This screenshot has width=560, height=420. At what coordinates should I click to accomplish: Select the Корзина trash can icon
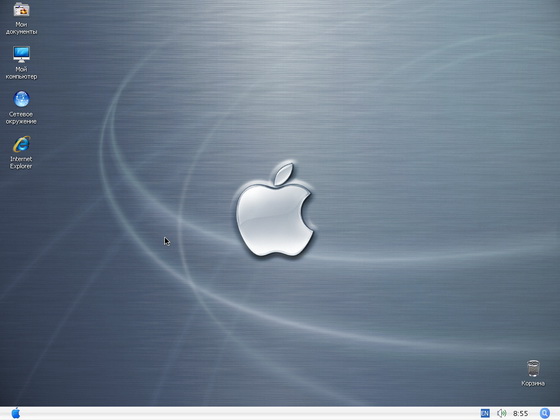pyautogui.click(x=533, y=368)
